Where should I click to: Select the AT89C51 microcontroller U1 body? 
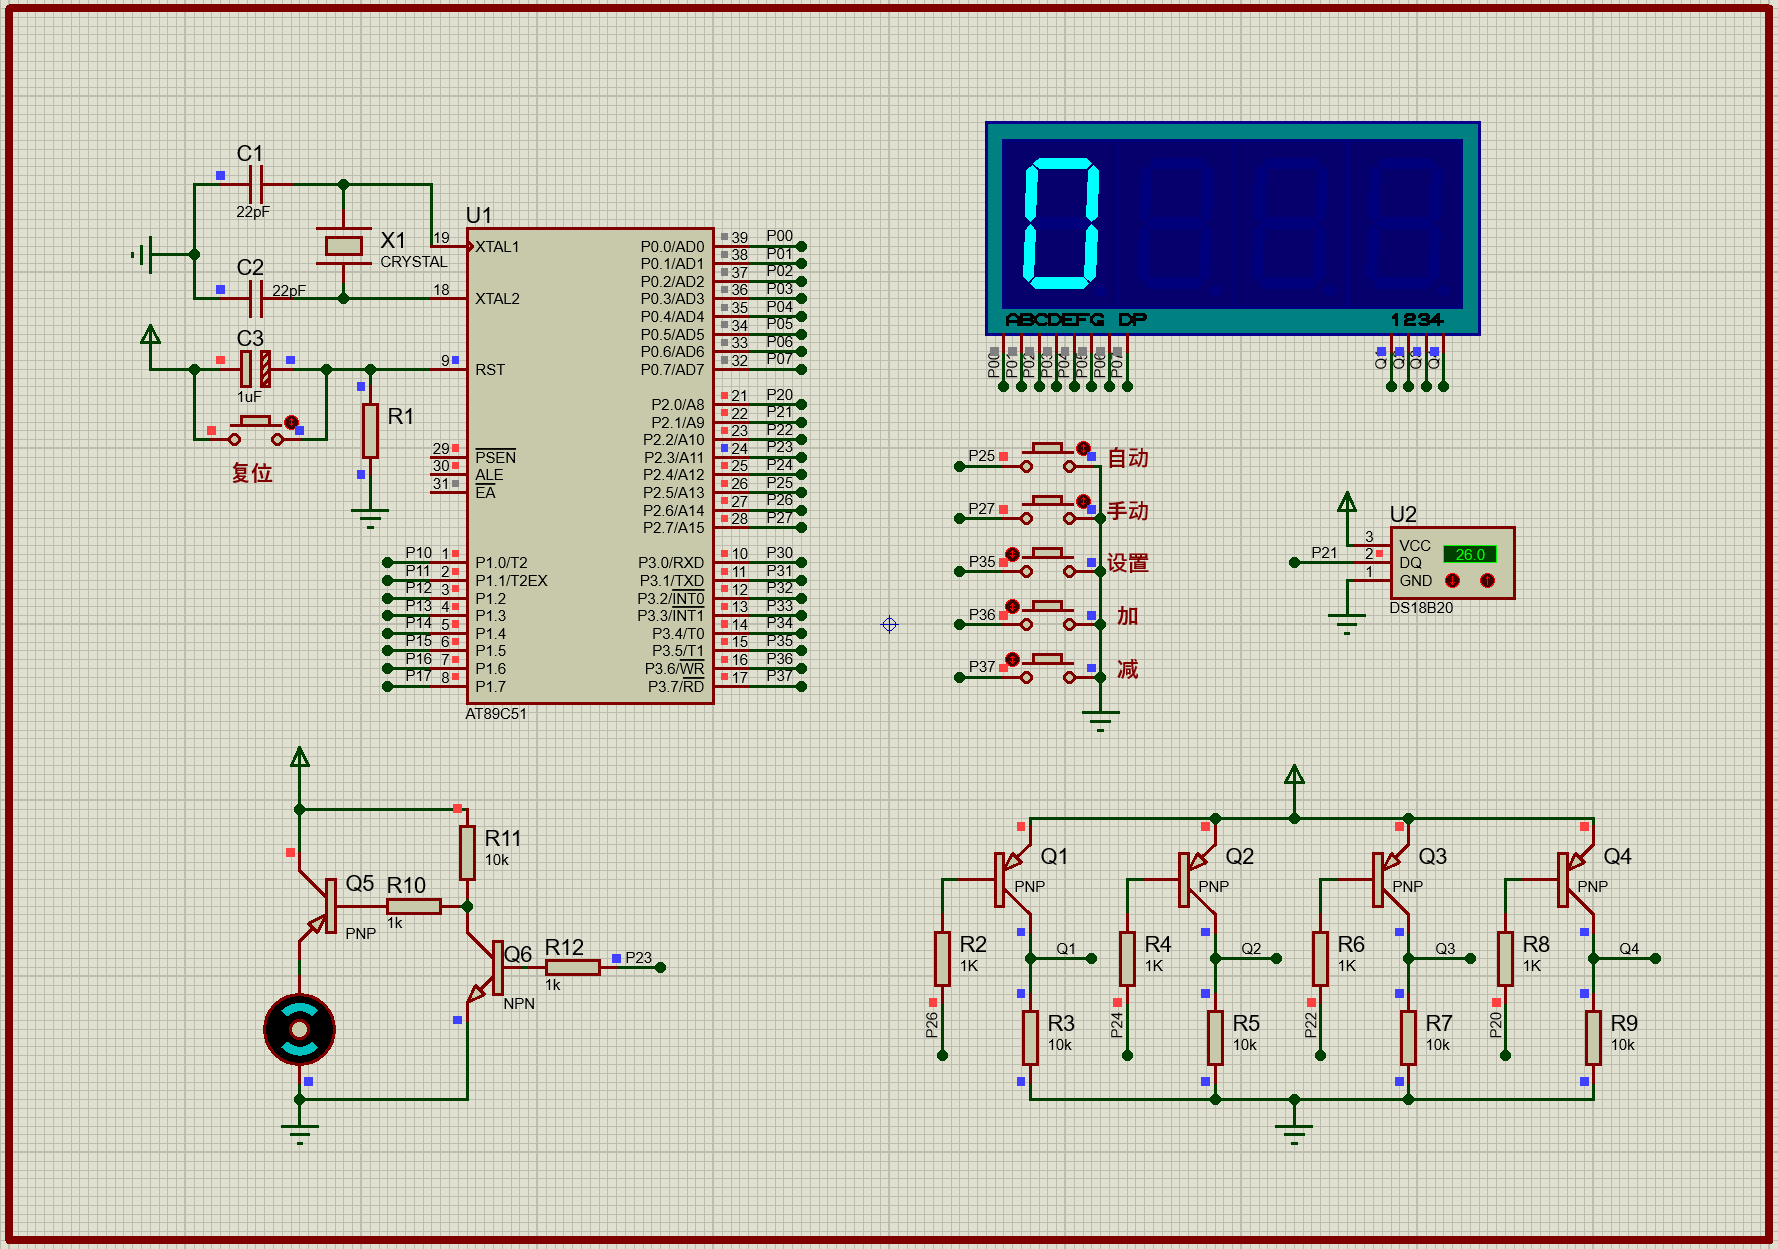(x=590, y=466)
